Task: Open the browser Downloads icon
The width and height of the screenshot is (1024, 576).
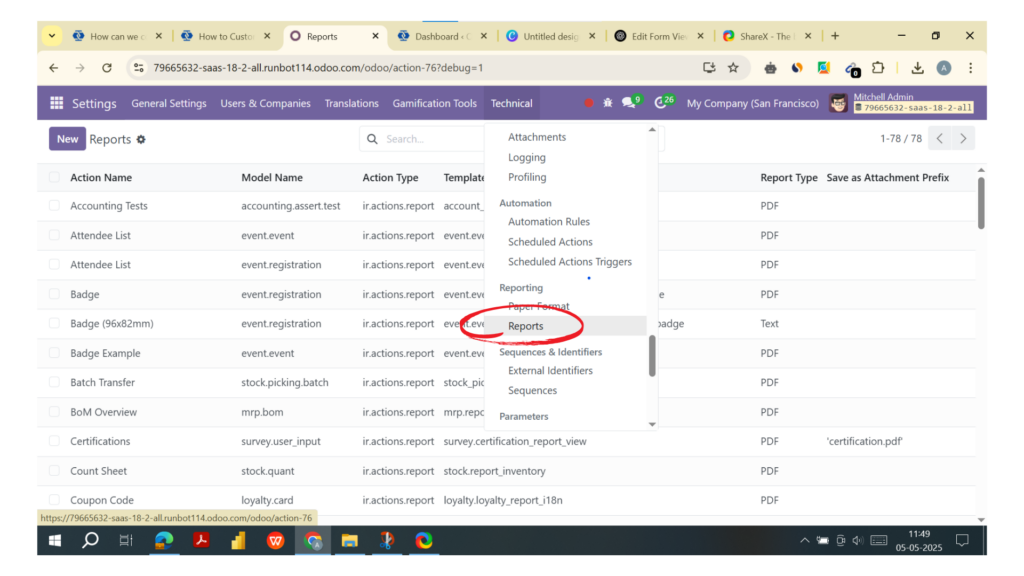Action: click(917, 68)
